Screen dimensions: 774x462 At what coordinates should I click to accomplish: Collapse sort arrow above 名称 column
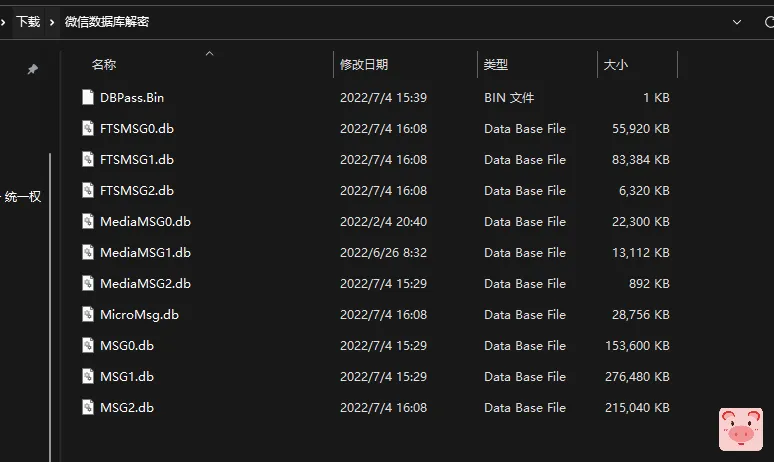click(209, 53)
